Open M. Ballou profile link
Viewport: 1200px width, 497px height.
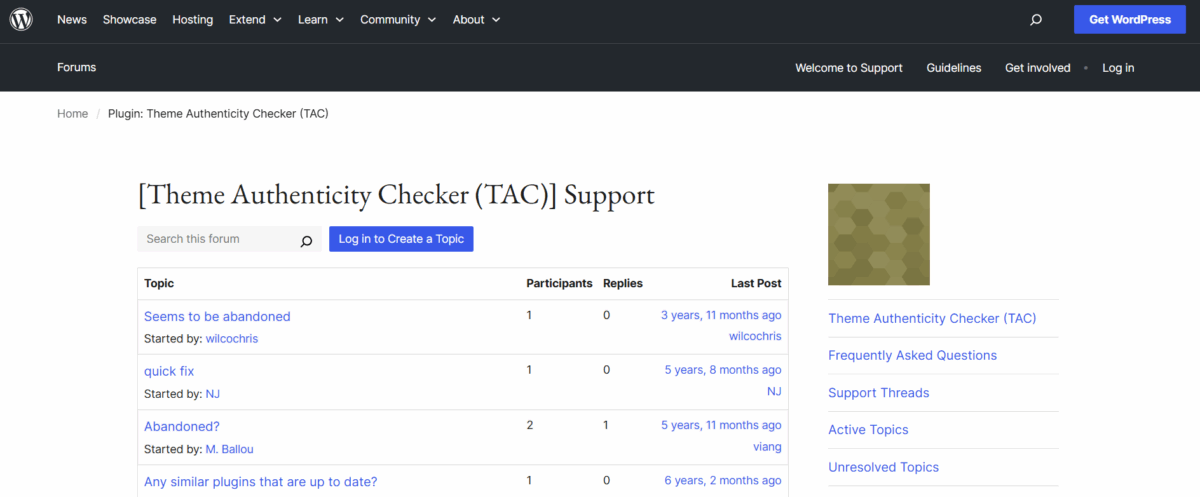point(230,449)
